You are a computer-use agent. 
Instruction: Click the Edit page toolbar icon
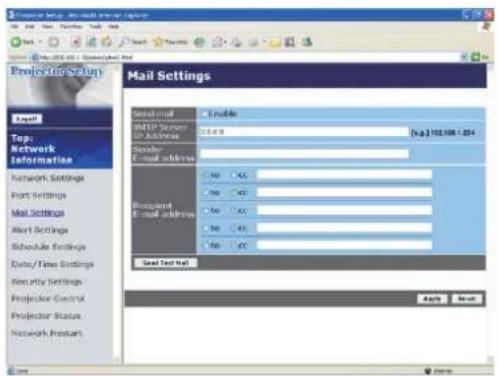click(x=254, y=42)
